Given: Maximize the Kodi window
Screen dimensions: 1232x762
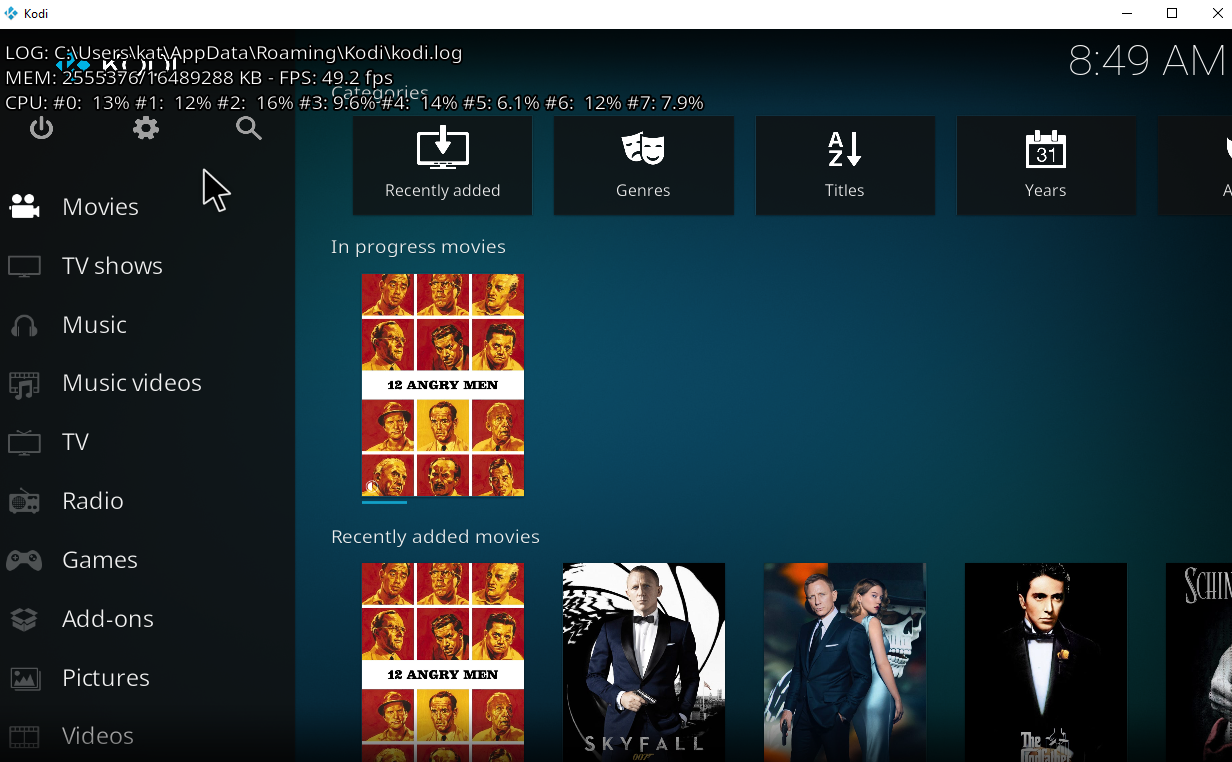Looking at the screenshot, I should (x=1172, y=13).
